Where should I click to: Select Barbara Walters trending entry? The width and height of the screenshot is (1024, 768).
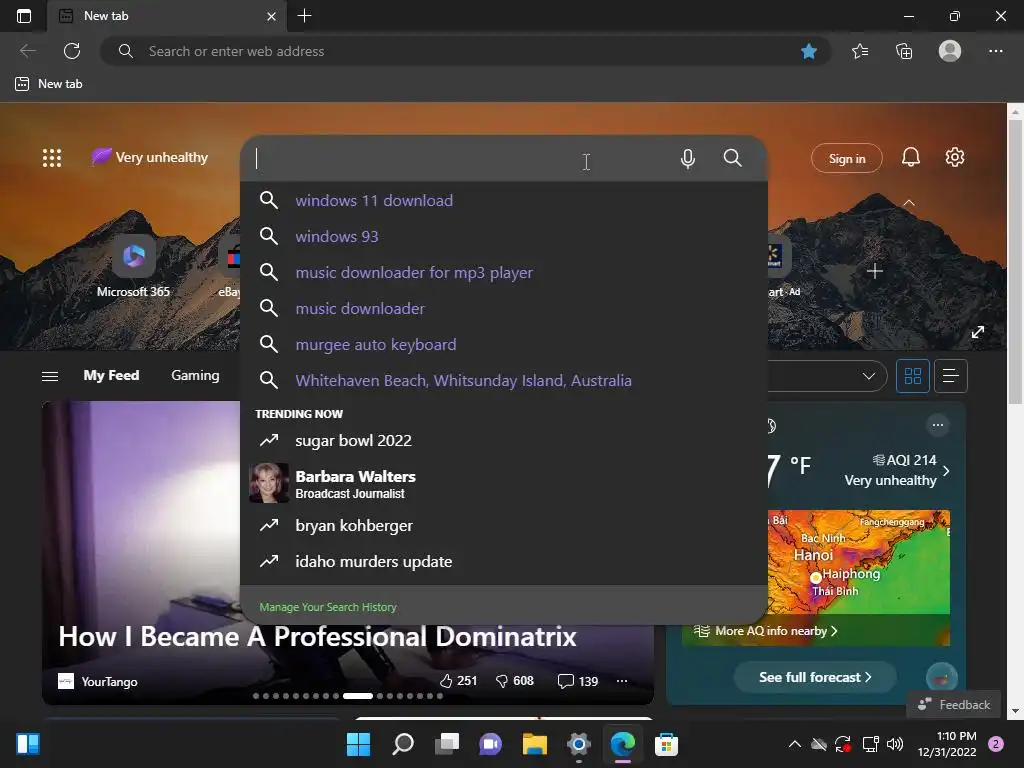click(504, 483)
